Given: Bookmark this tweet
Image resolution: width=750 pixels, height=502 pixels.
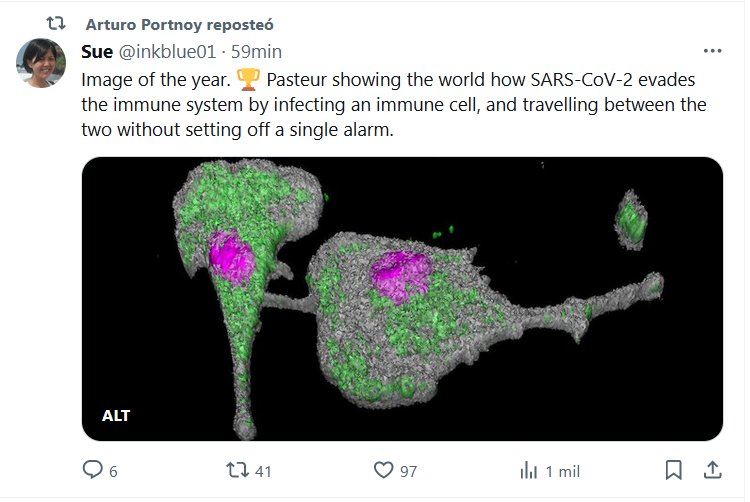Looking at the screenshot, I should 674,470.
